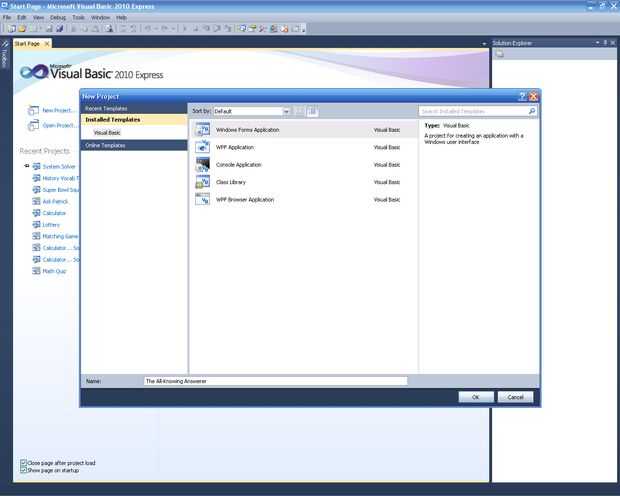Click the Solution Explorer panel toolbar icon

500,54
